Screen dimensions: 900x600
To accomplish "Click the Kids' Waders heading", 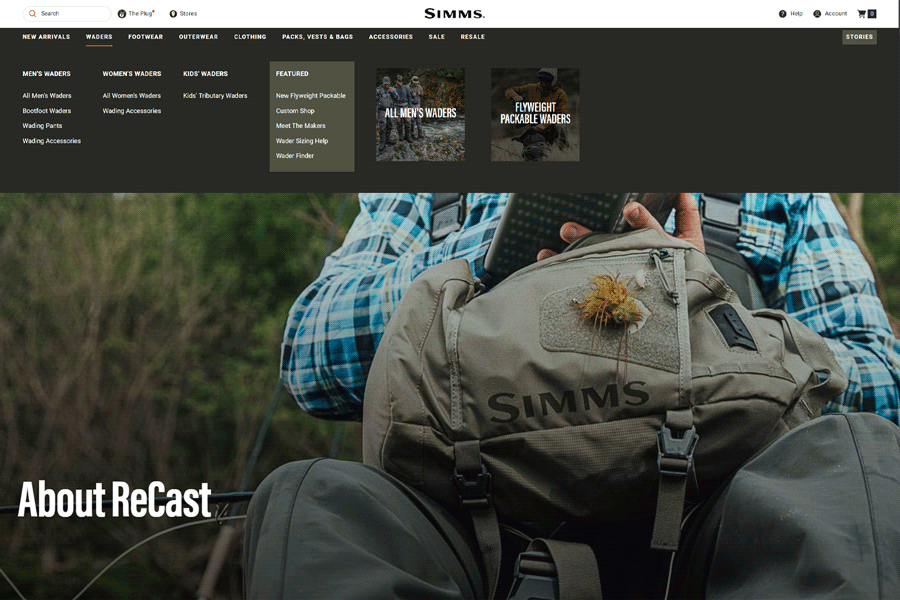I will coord(205,73).
